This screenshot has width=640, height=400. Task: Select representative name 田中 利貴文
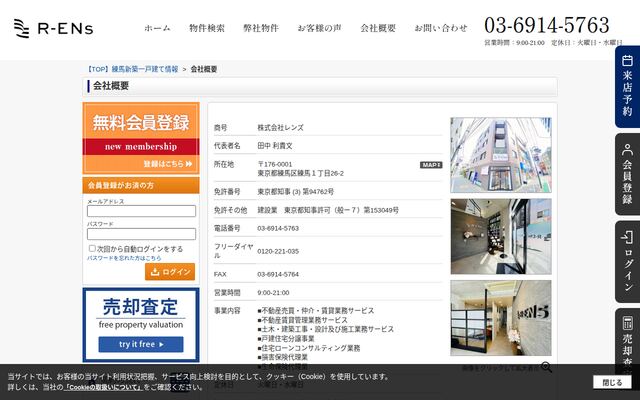point(275,146)
